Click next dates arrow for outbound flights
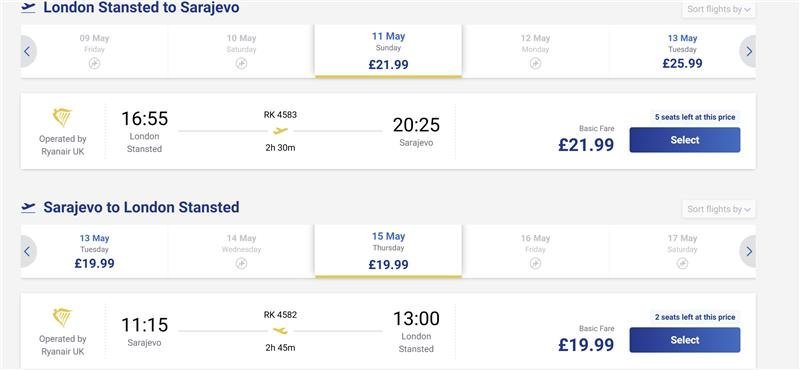This screenshot has height=370, width=800. [748, 52]
